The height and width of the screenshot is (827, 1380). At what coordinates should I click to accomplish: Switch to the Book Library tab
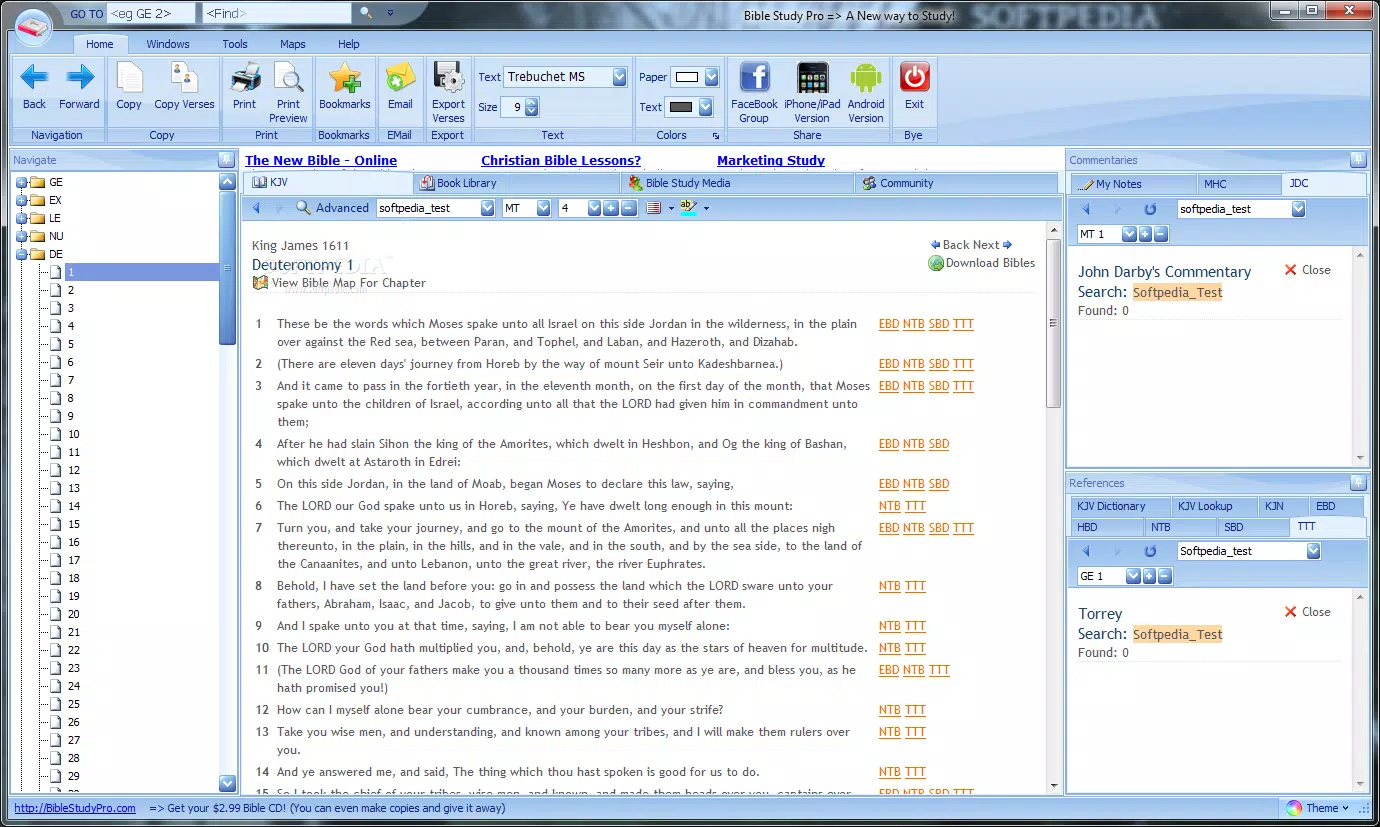point(516,183)
